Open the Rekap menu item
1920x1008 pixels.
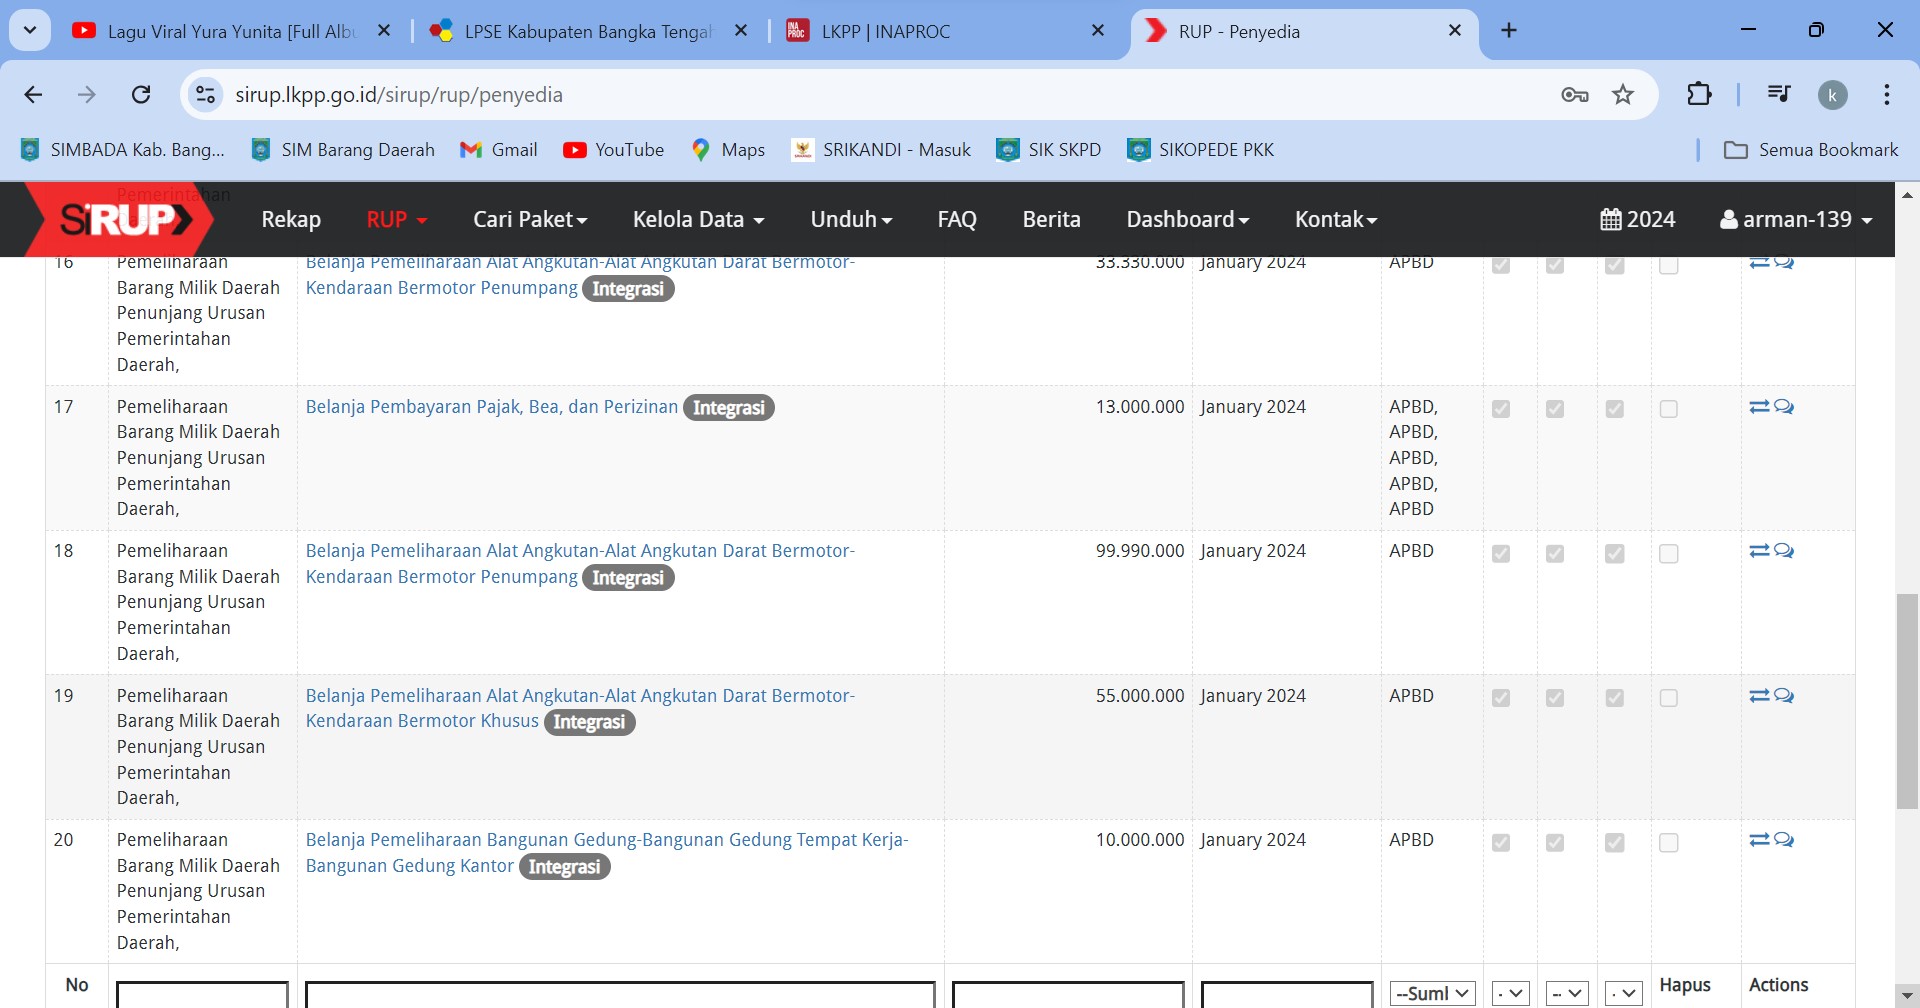pyautogui.click(x=291, y=219)
